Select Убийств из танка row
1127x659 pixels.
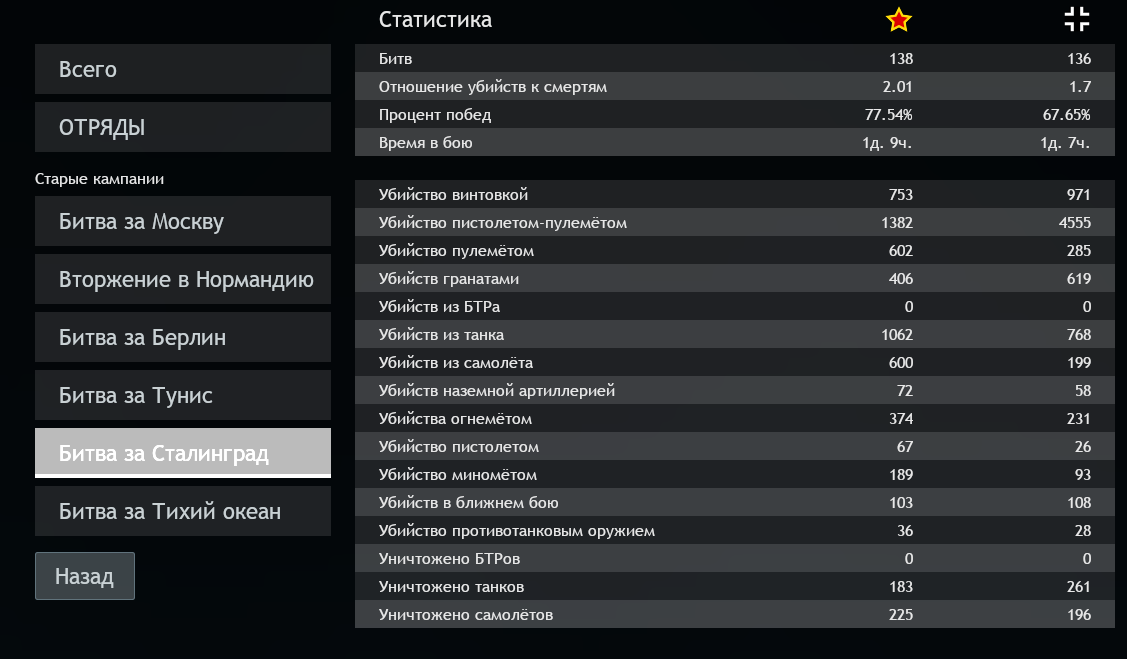(x=734, y=335)
